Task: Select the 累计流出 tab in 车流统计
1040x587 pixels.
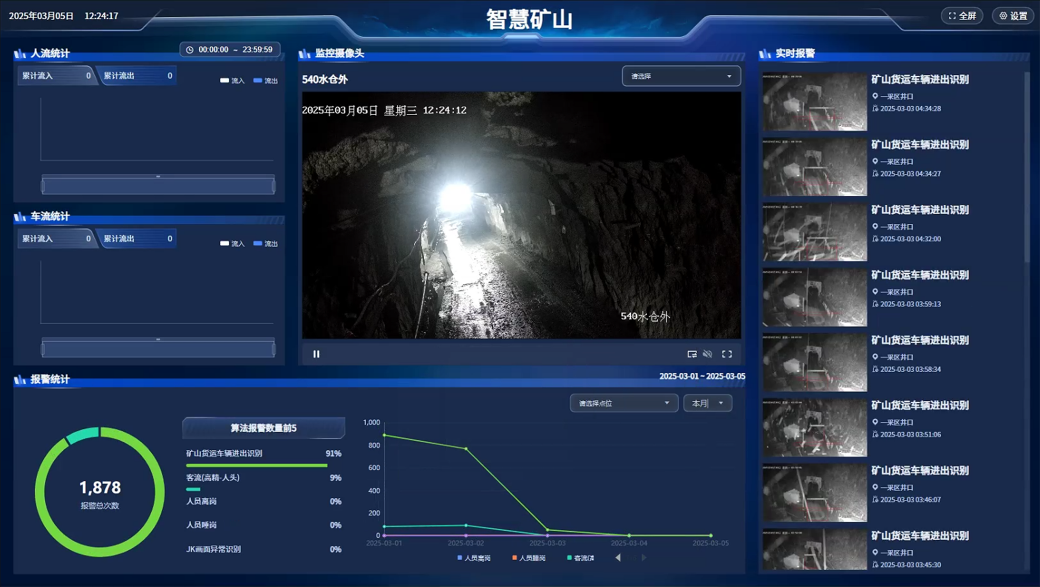Action: click(137, 239)
